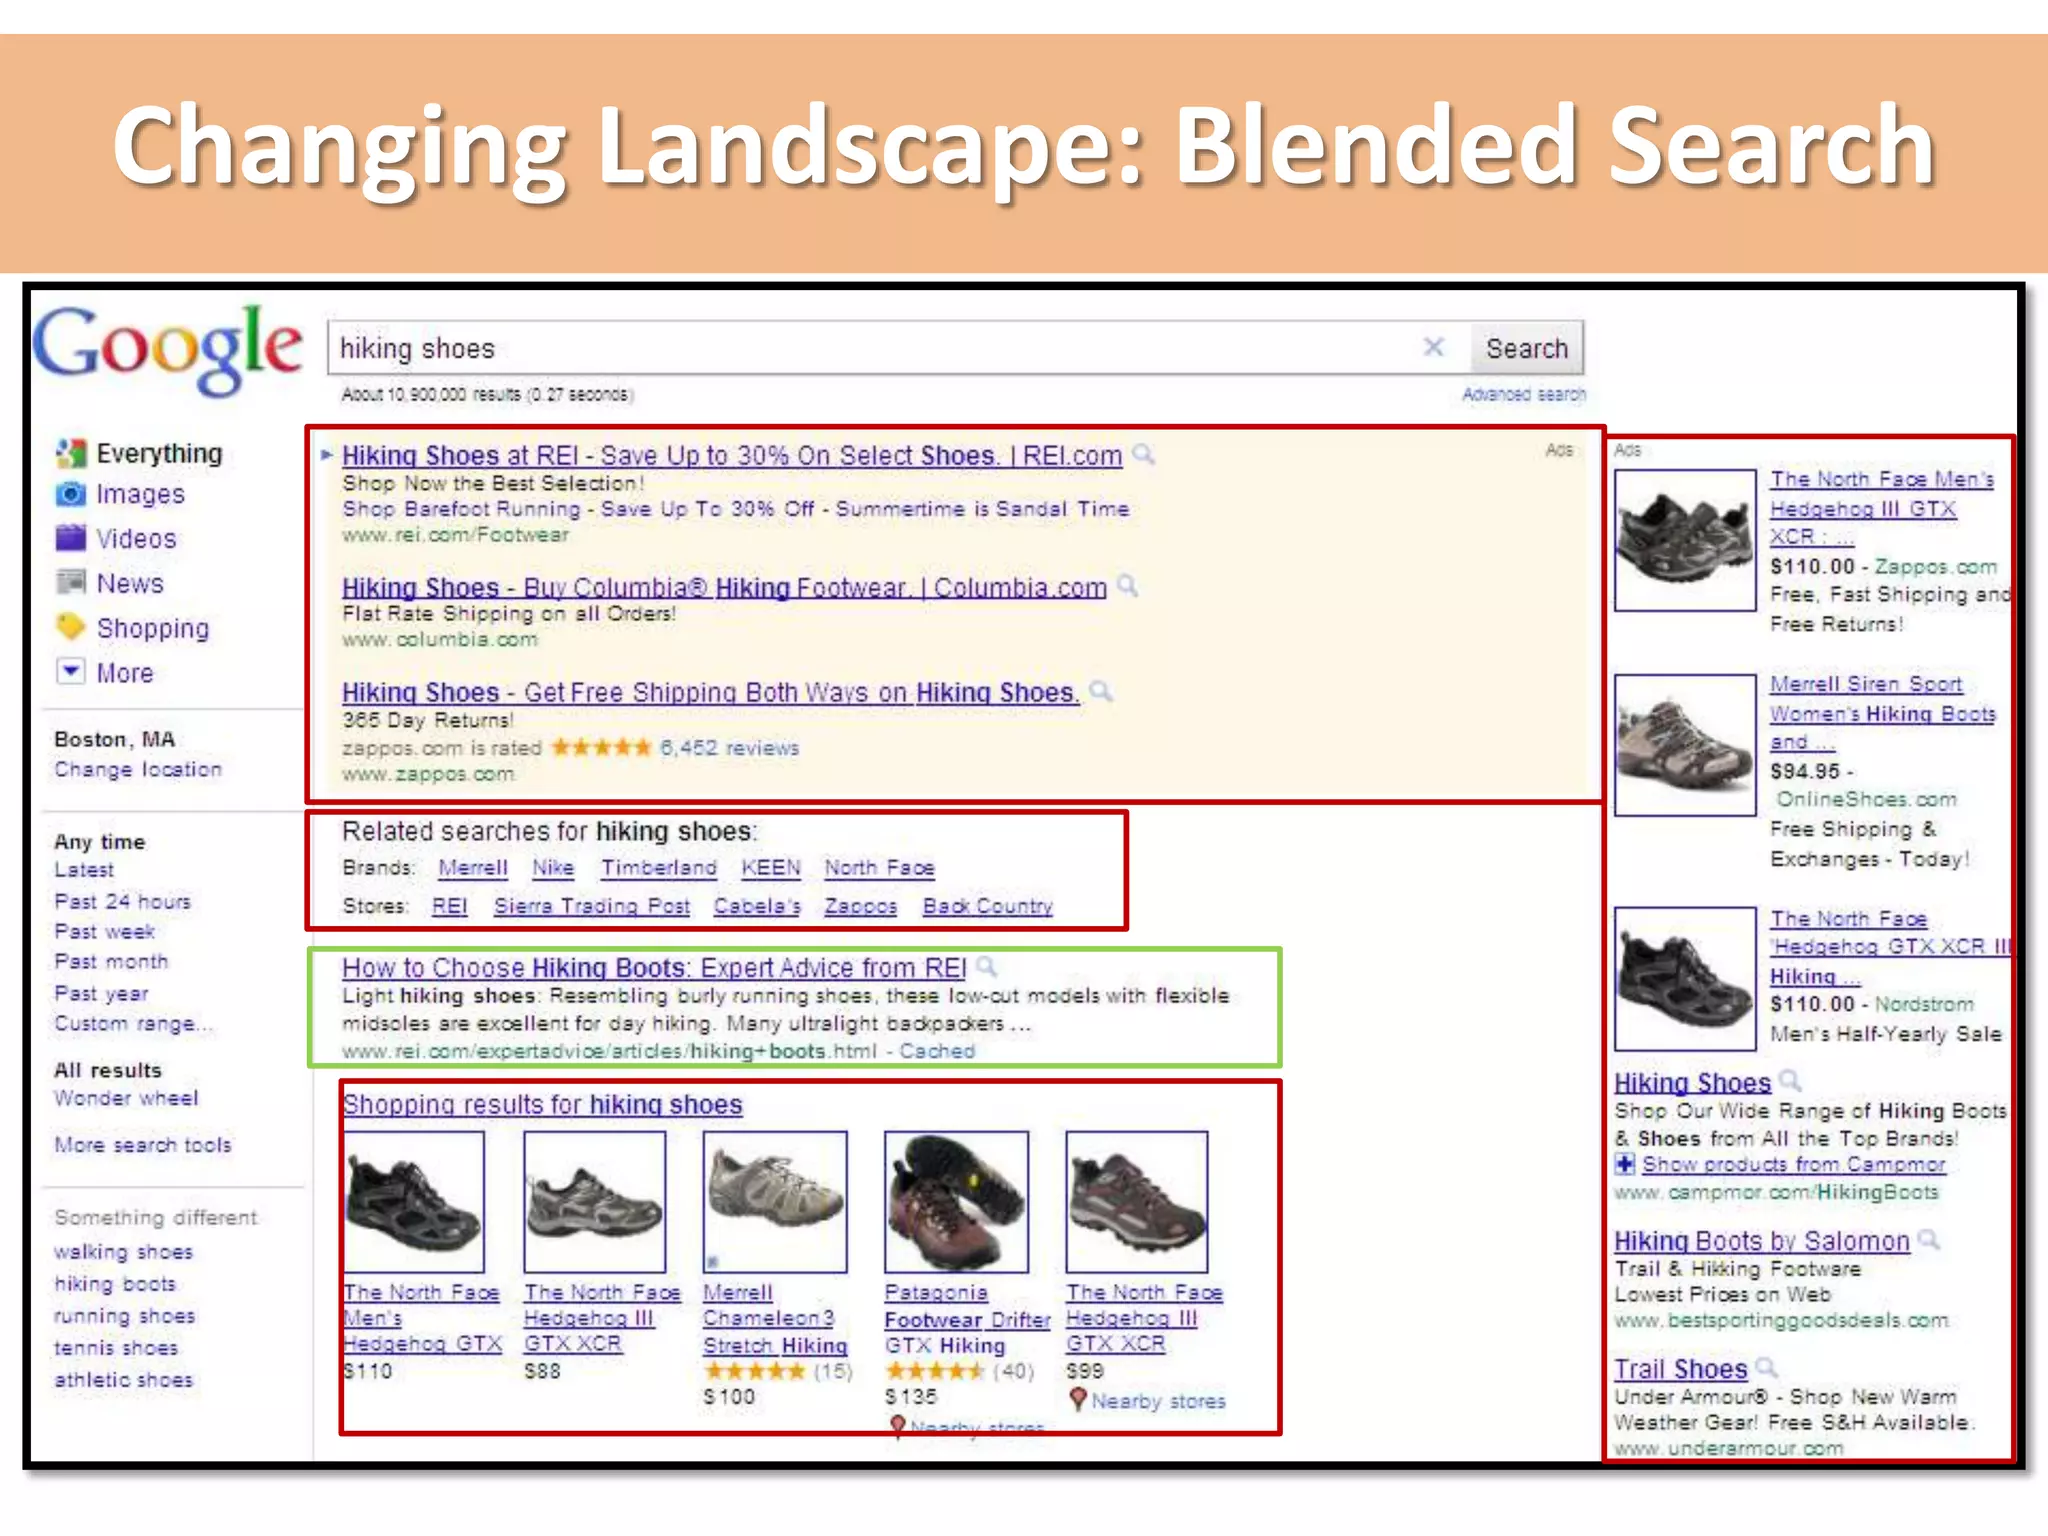Image resolution: width=2048 pixels, height=1536 pixels.
Task: Filter results by Past month
Action: pos(111,962)
